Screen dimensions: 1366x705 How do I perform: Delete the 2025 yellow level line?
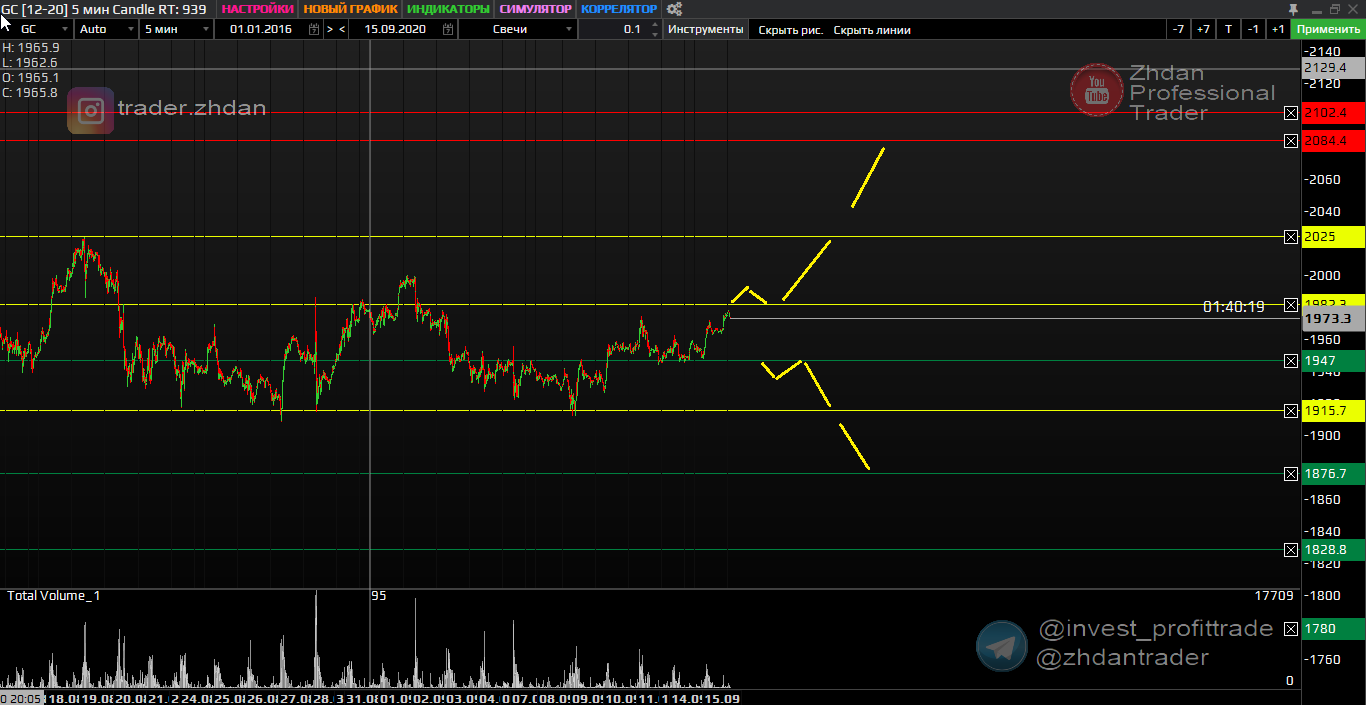tap(1290, 237)
